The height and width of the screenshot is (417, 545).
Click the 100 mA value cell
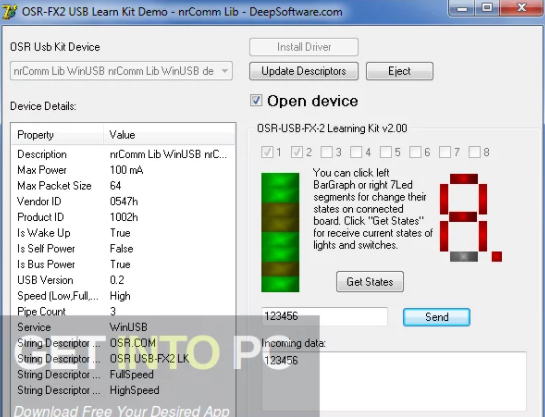coord(127,170)
